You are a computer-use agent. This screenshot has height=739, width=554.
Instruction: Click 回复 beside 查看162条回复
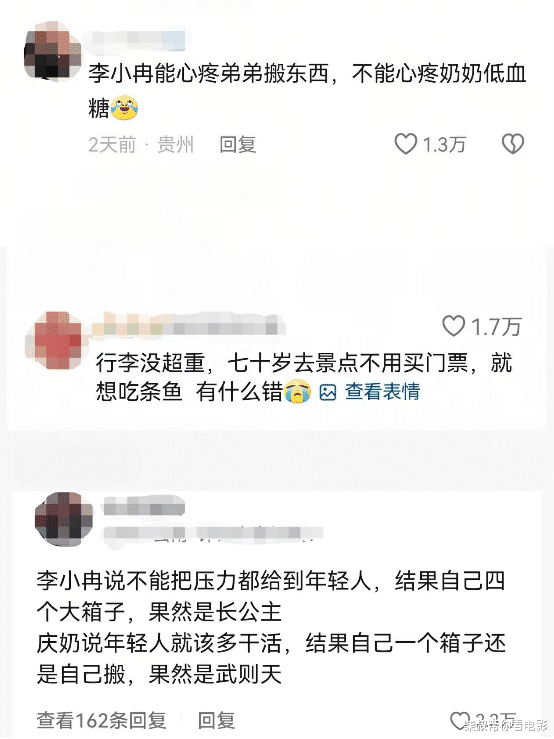click(x=216, y=721)
